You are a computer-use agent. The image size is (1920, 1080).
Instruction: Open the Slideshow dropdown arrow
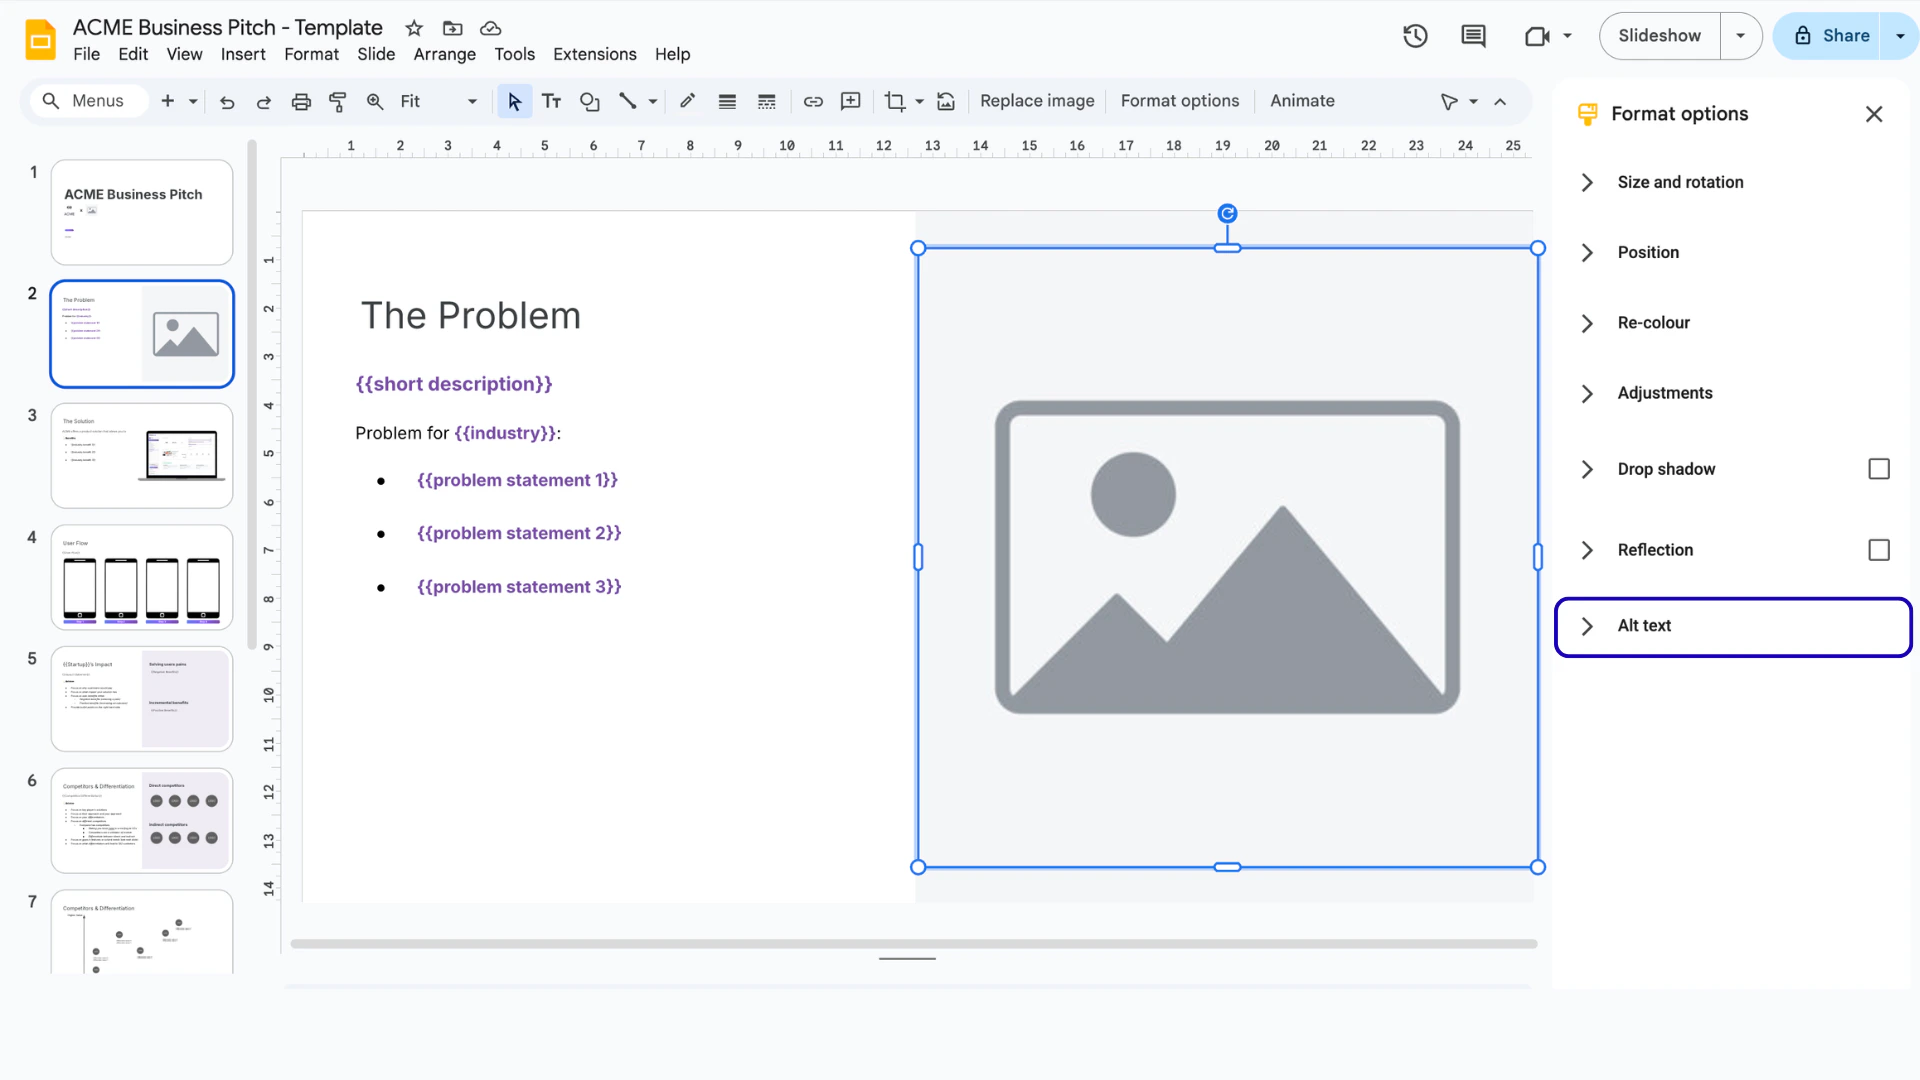(1740, 36)
